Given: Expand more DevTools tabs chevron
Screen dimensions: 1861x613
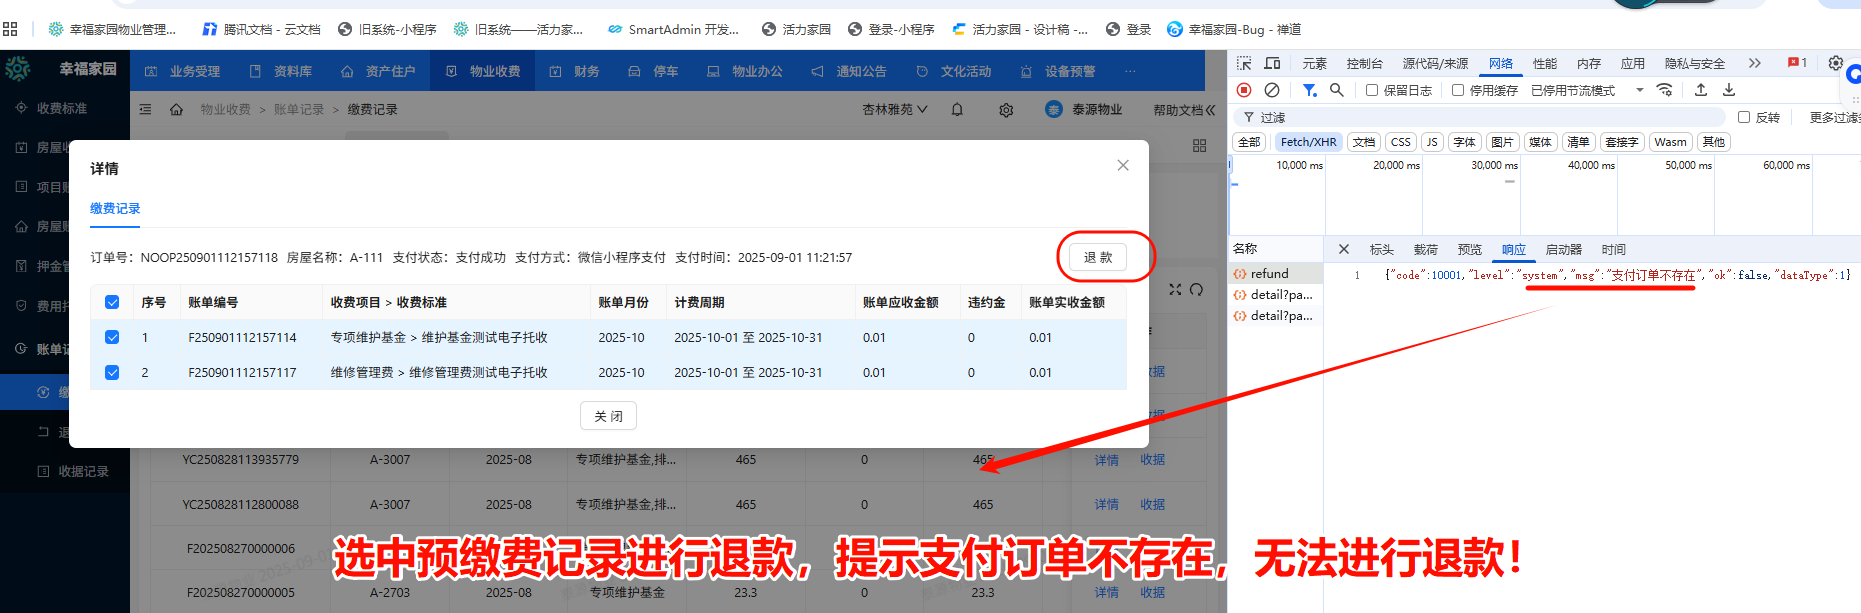Looking at the screenshot, I should (1754, 63).
